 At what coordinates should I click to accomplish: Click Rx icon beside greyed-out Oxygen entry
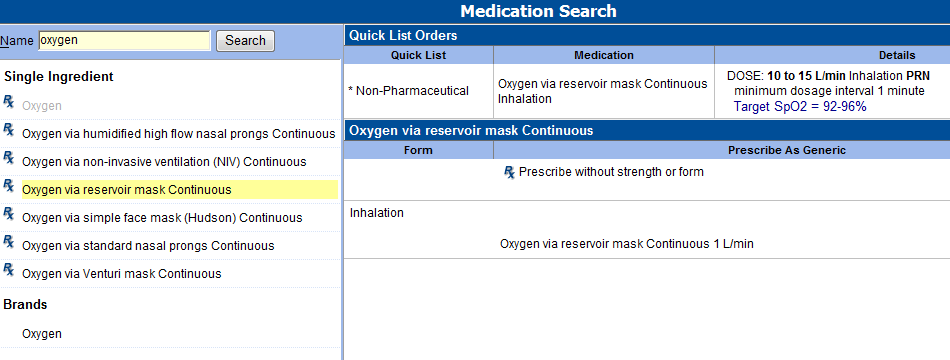[x=8, y=101]
